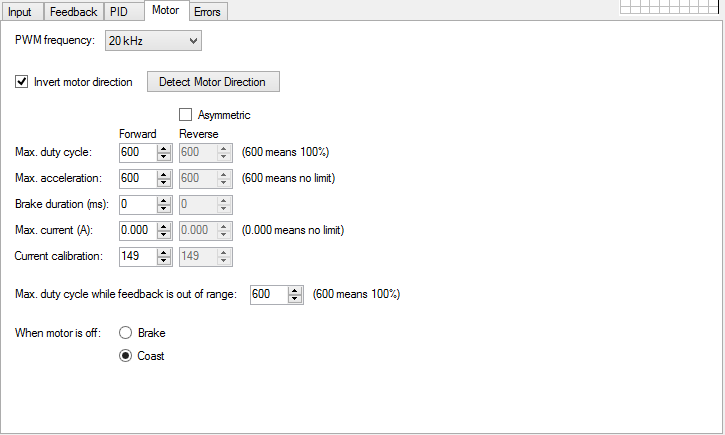Decrease out-of-range max duty cycle down arrow
The image size is (725, 435).
coord(295,299)
